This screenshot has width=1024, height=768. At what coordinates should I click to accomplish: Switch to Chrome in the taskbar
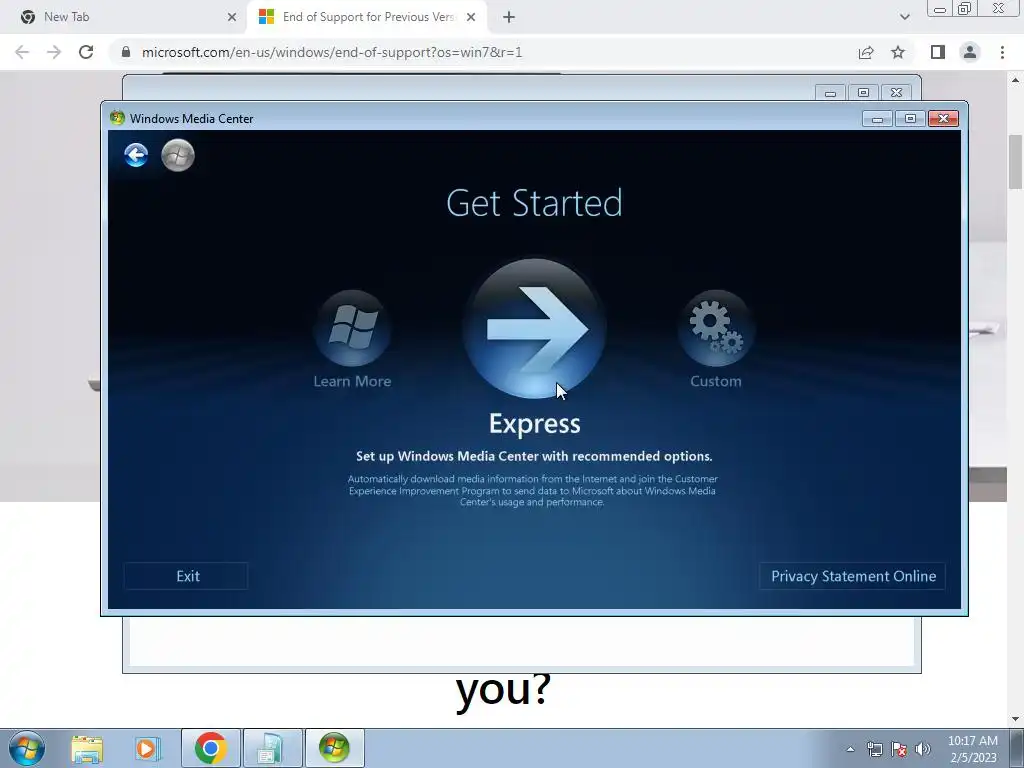coord(210,748)
